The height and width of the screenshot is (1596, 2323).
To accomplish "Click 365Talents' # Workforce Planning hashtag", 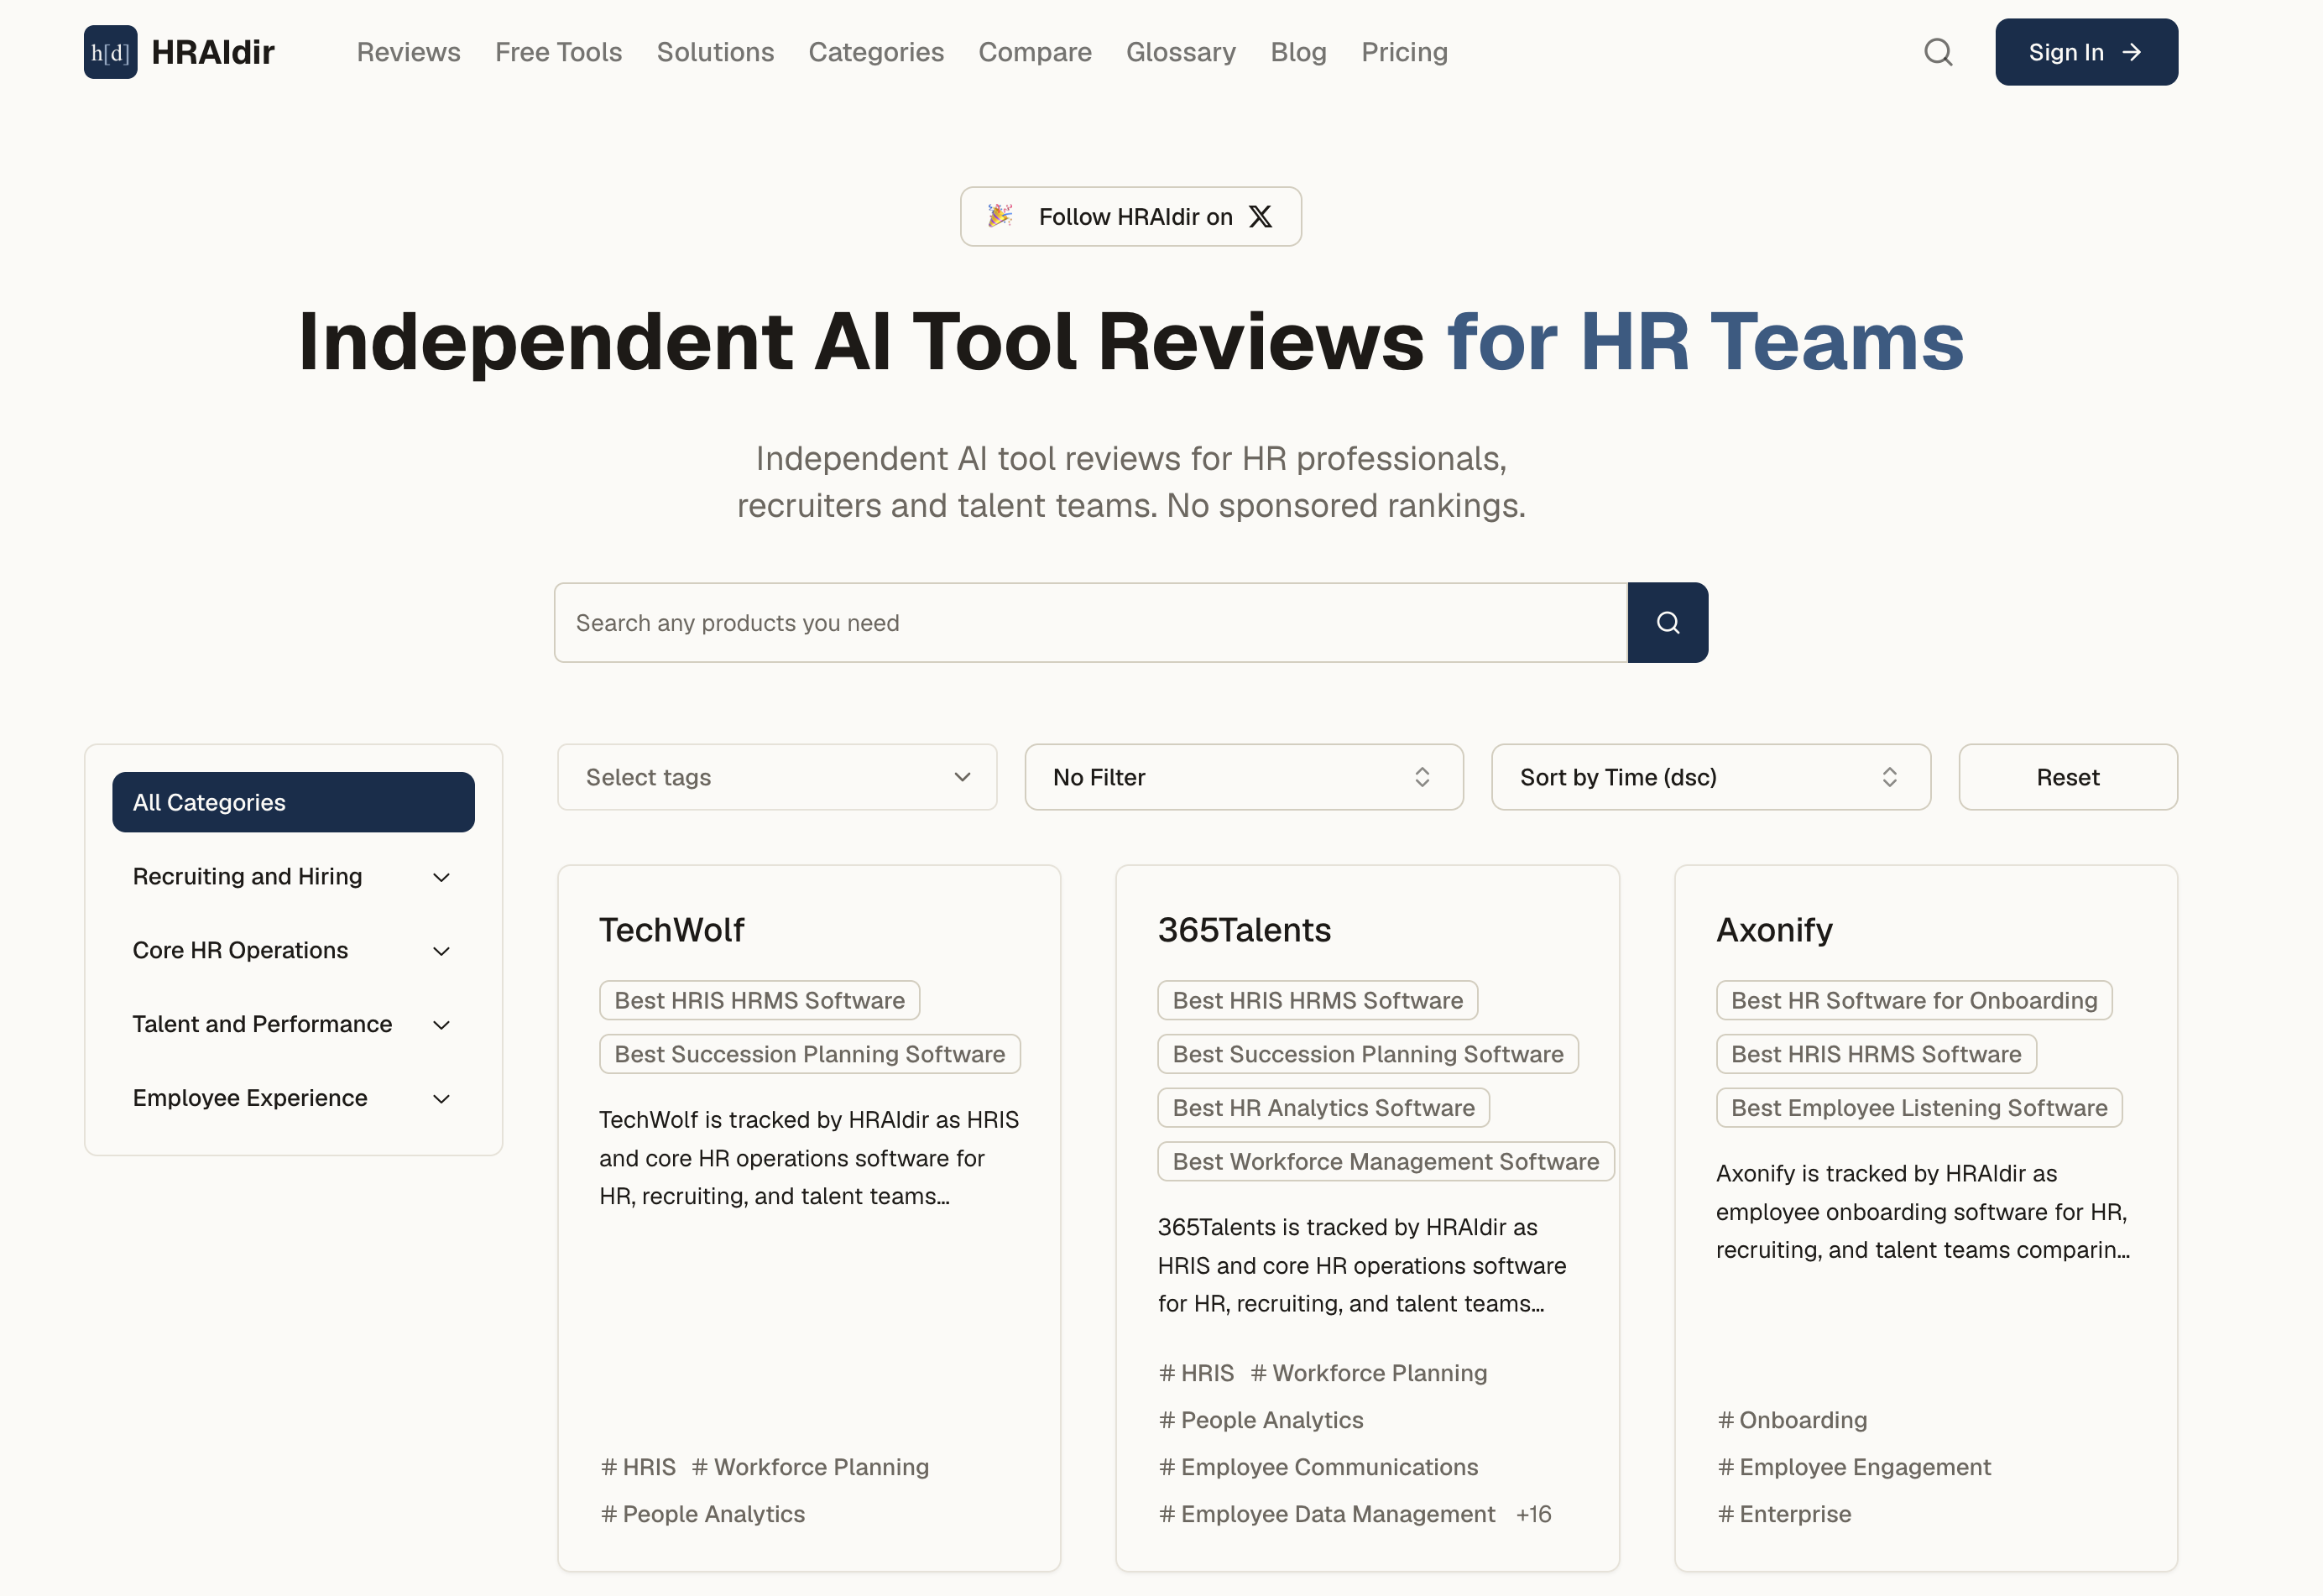I will coord(1368,1373).
